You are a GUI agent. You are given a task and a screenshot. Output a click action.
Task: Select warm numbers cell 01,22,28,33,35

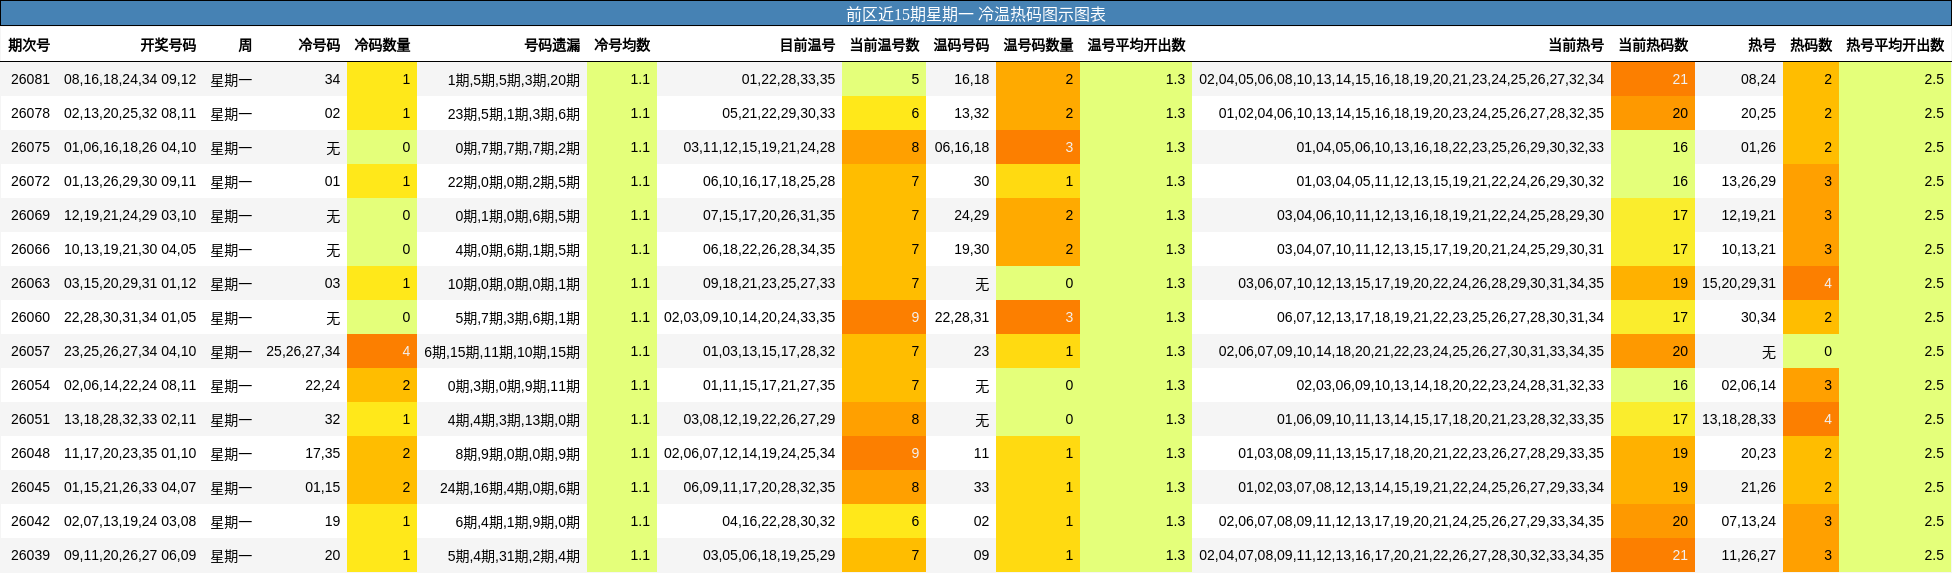click(788, 79)
